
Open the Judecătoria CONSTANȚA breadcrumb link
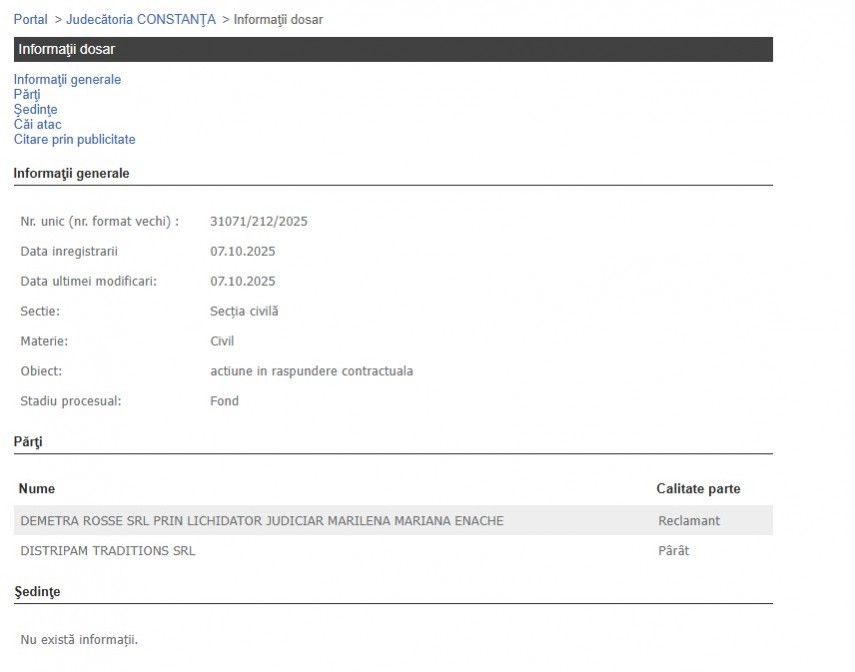[x=140, y=20]
